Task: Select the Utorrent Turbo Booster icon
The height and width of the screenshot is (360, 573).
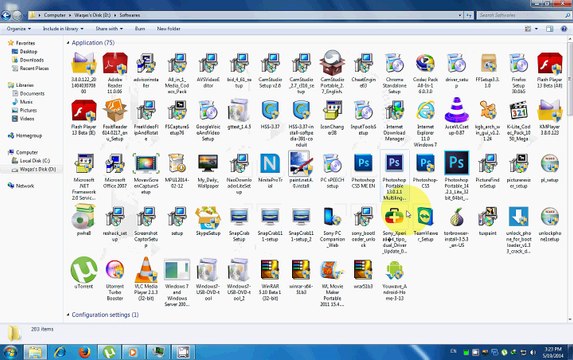Action: coord(115,270)
